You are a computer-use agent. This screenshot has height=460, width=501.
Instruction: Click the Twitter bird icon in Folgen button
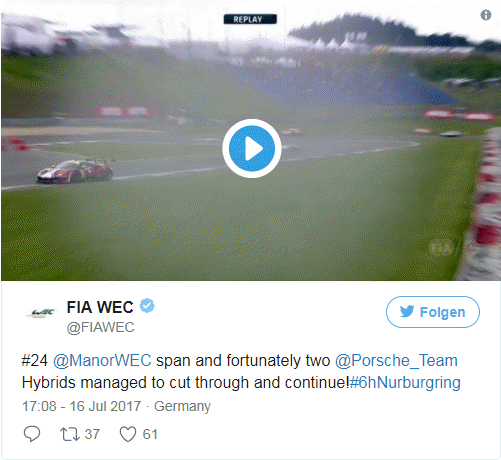pos(407,312)
